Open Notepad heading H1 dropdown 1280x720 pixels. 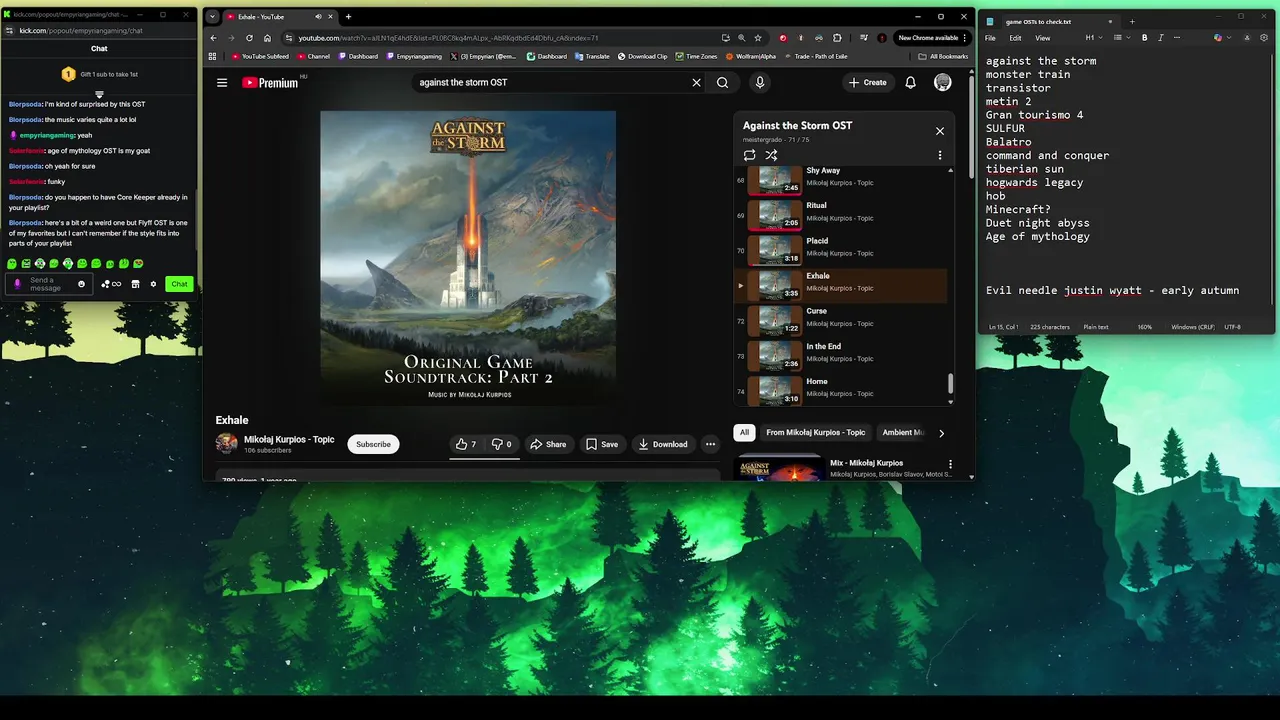coord(1094,38)
